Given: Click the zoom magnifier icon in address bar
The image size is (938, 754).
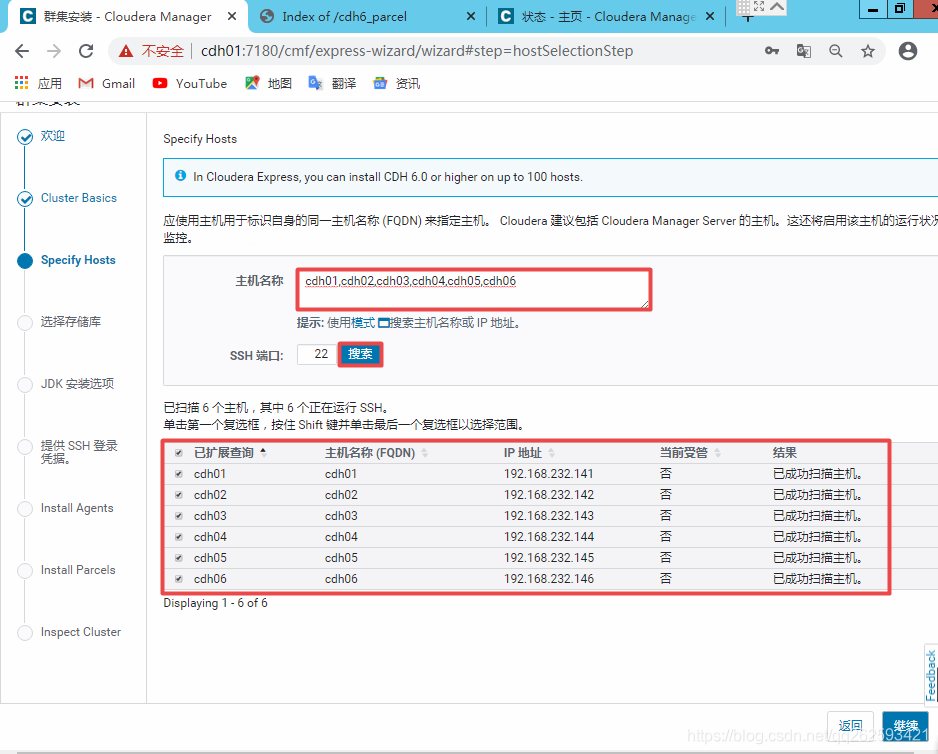Looking at the screenshot, I should [836, 51].
